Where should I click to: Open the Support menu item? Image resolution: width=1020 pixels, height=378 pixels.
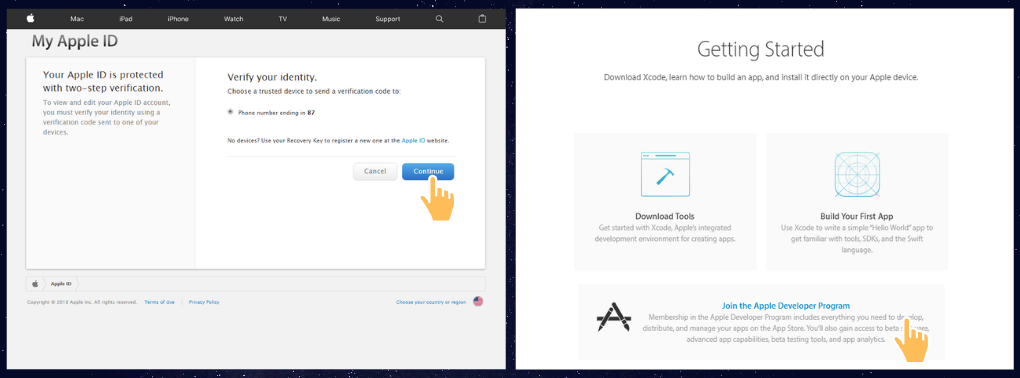(x=388, y=19)
